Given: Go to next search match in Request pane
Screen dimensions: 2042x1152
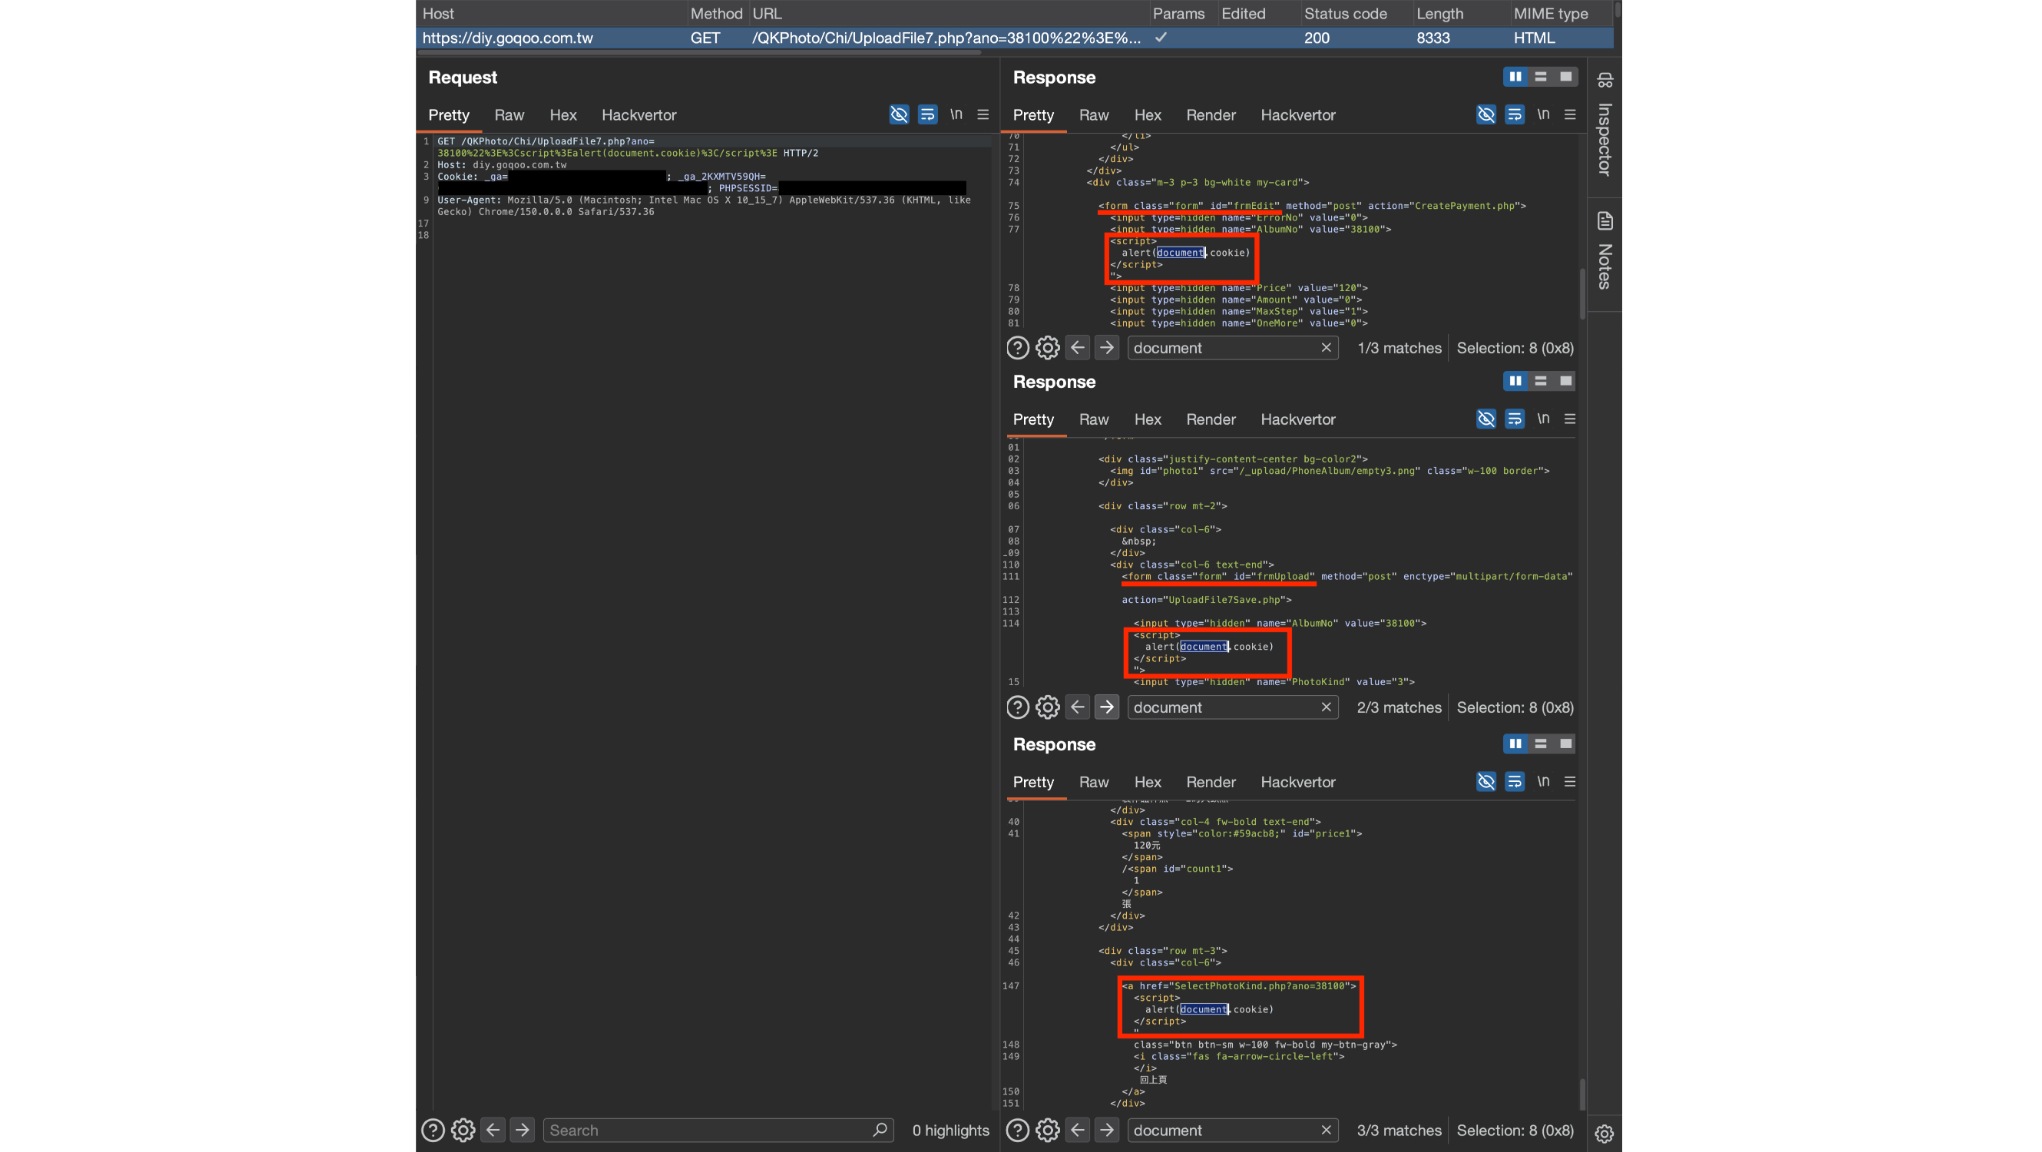Looking at the screenshot, I should click(x=522, y=1130).
